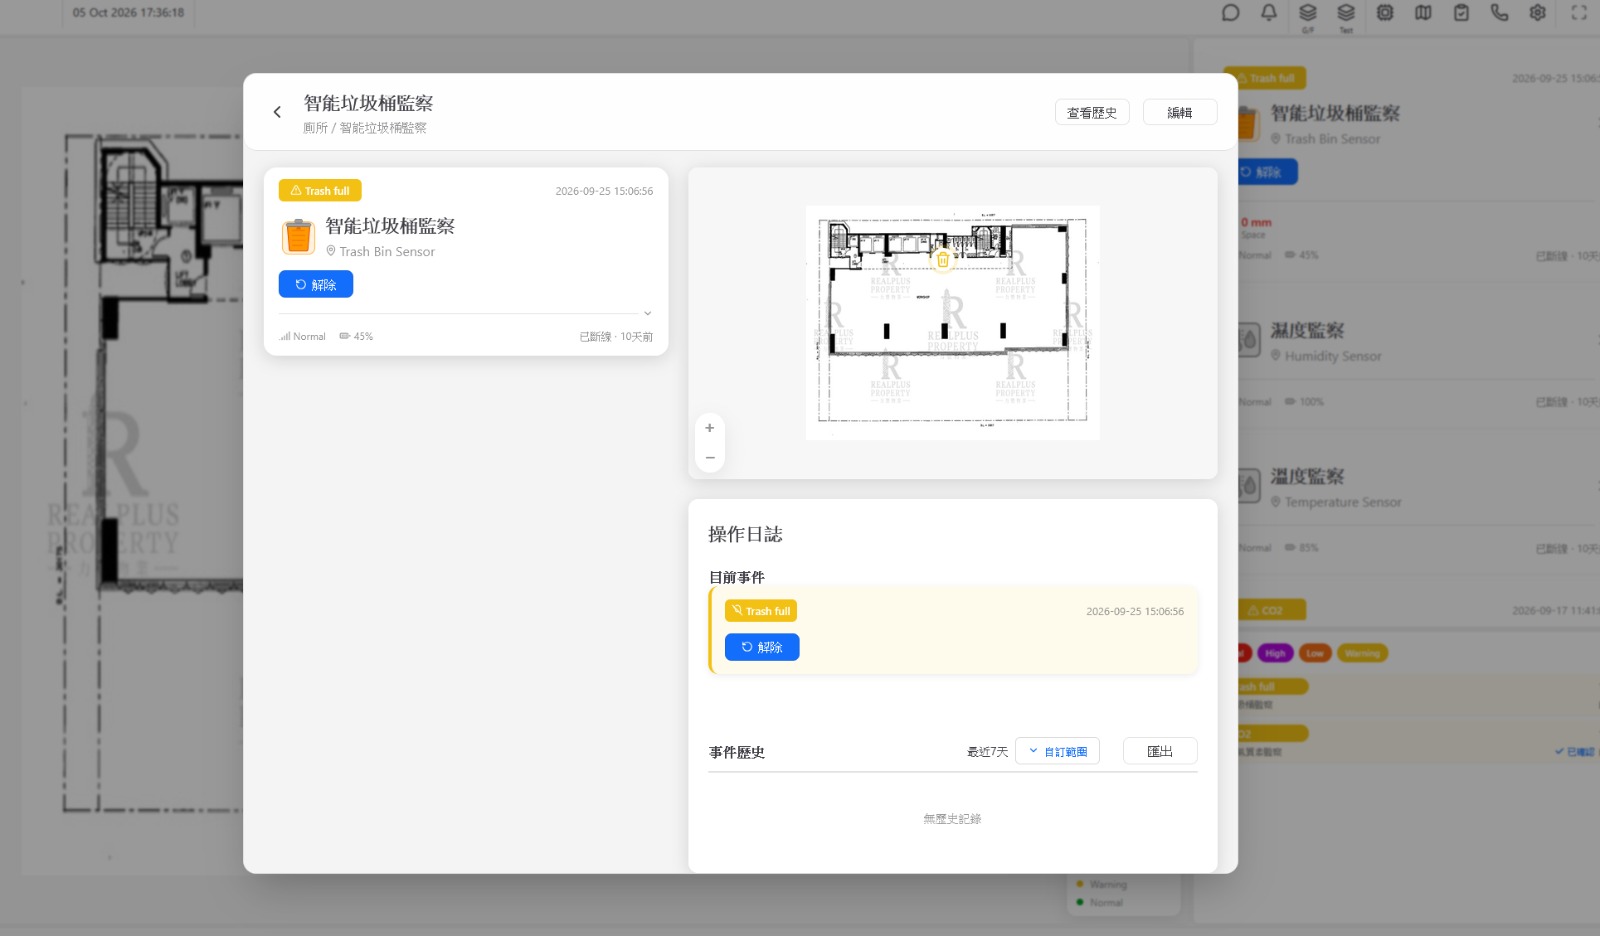Open 查看歷史 history view

click(1092, 112)
